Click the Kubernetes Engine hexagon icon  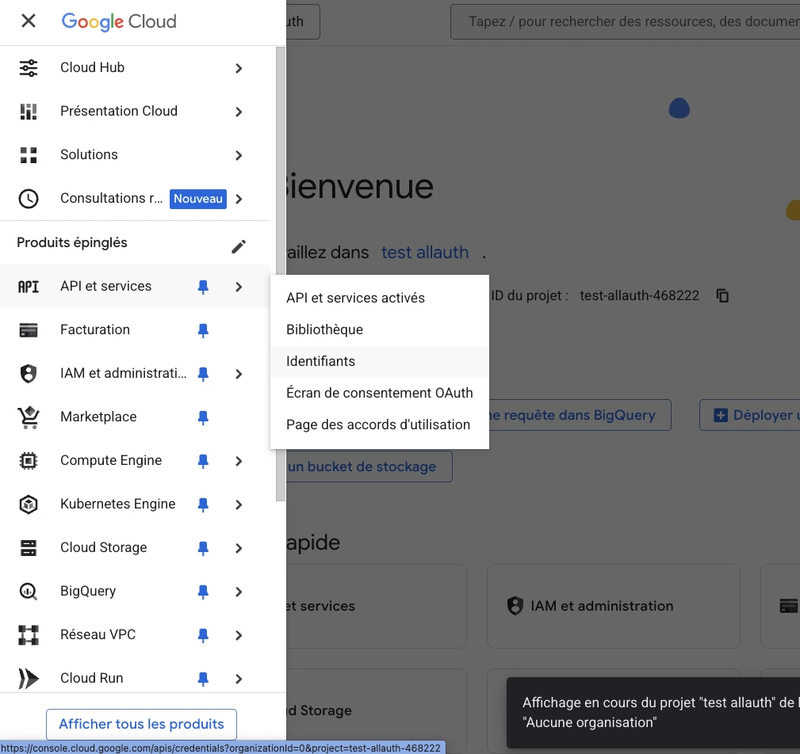[29, 505]
